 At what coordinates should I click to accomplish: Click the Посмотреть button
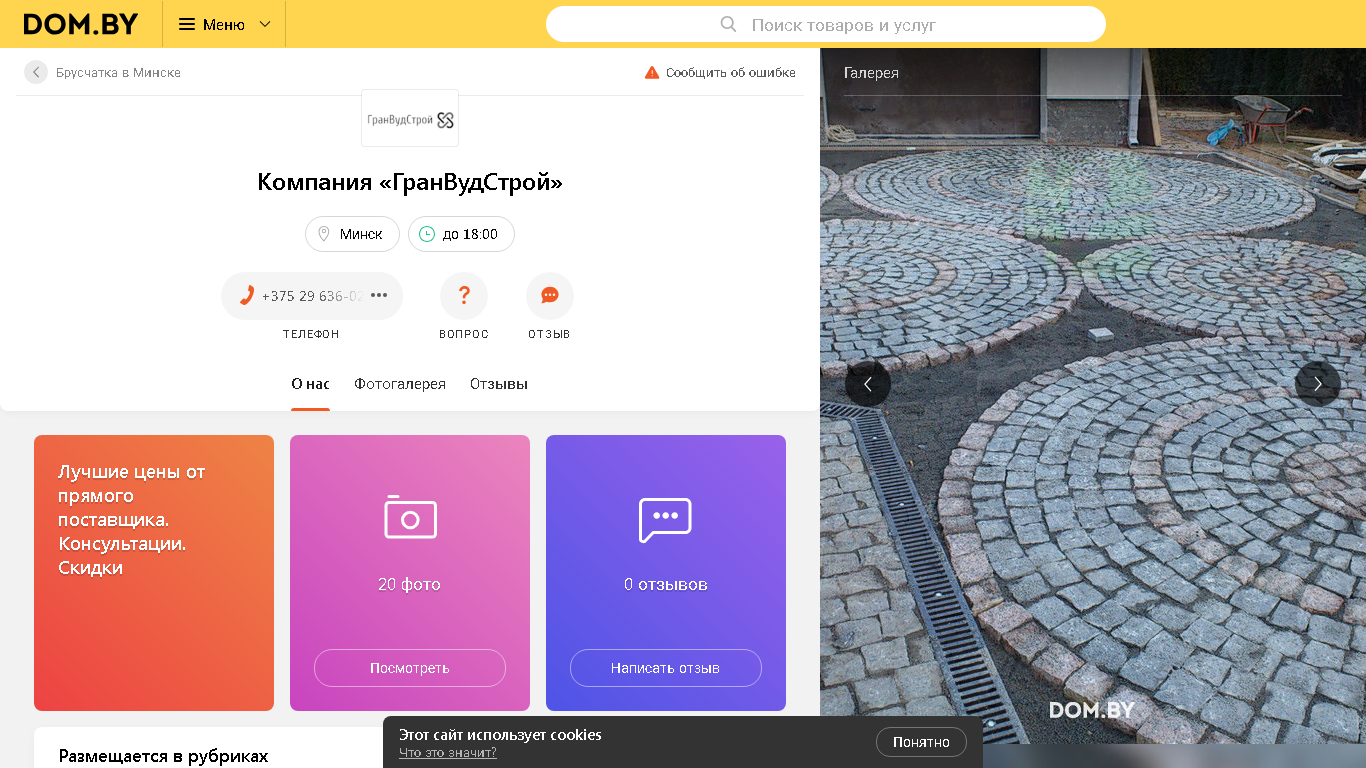tap(410, 668)
